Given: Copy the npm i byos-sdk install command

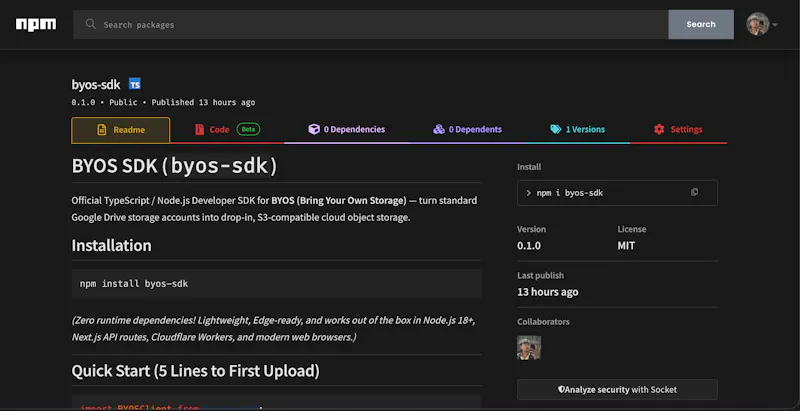Looking at the screenshot, I should (x=694, y=192).
